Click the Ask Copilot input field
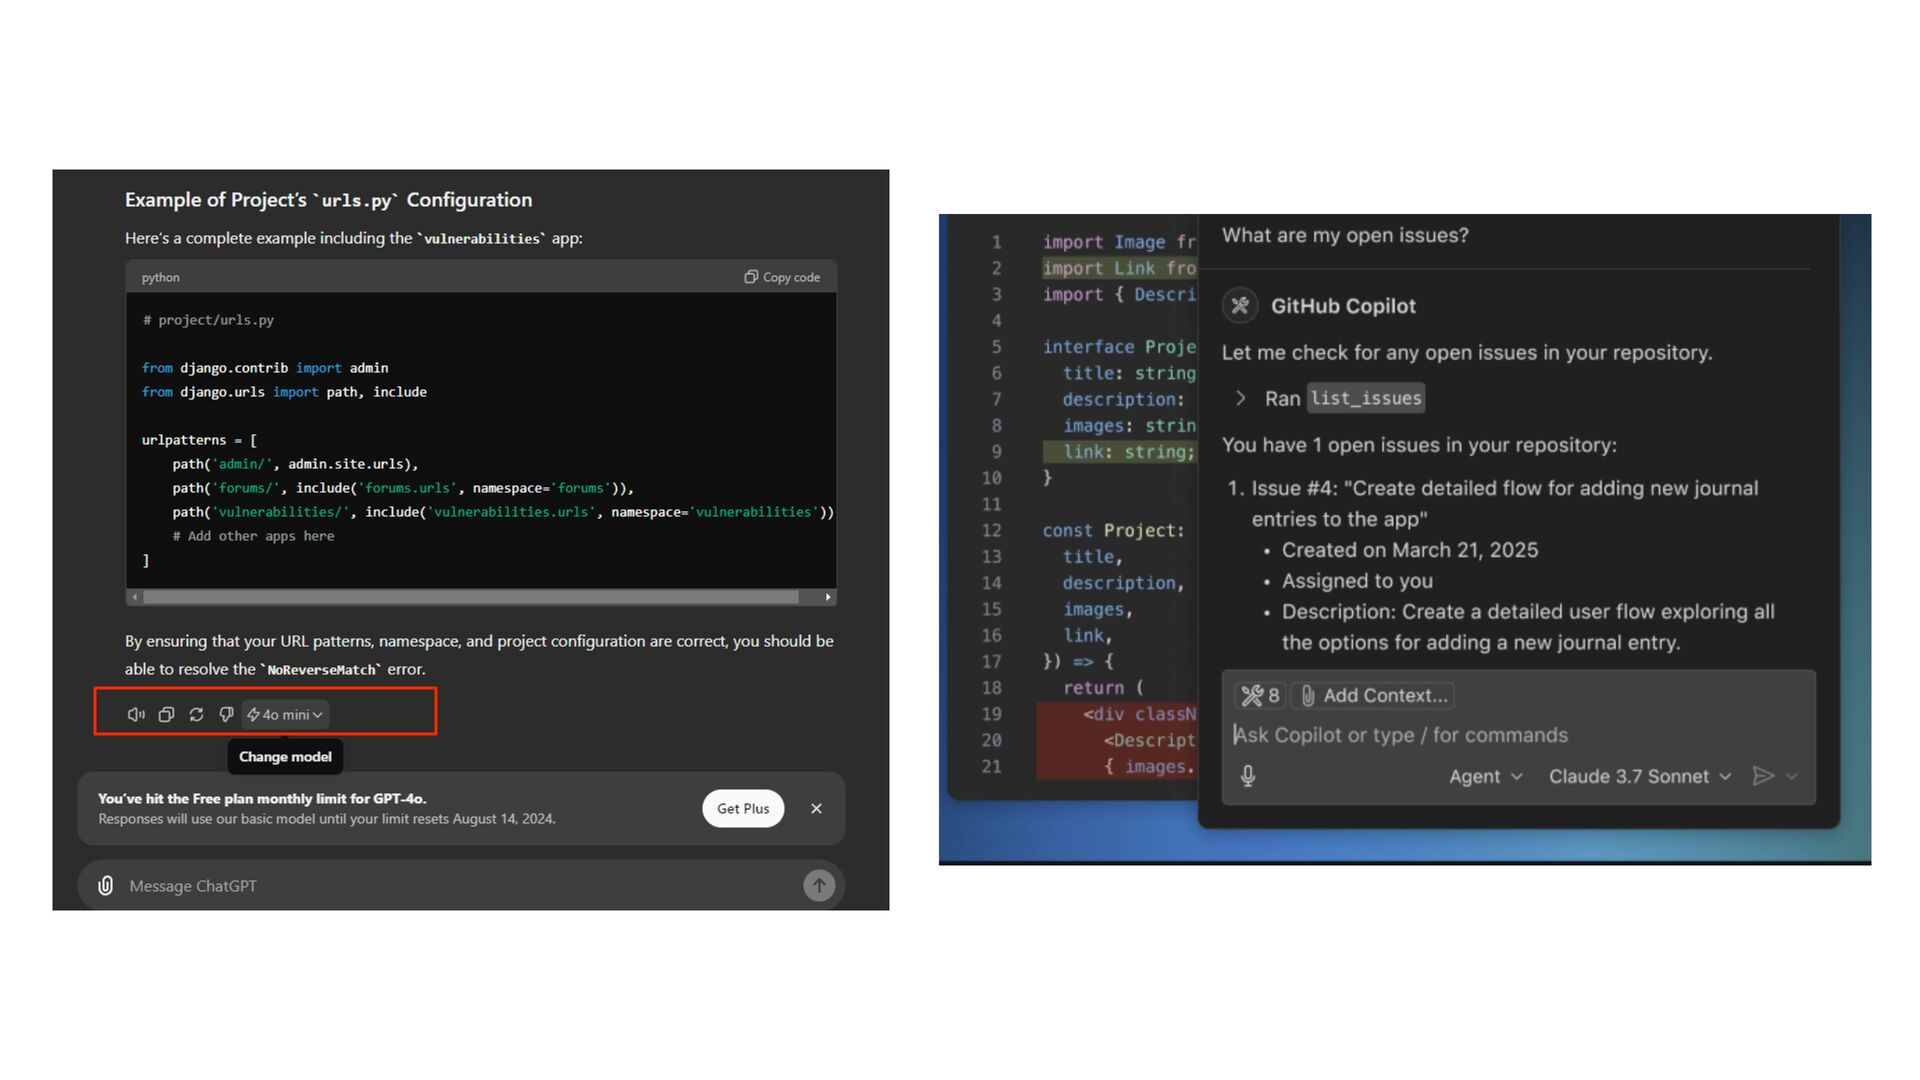Screen dimensions: 1920x1080 click(x=1517, y=735)
